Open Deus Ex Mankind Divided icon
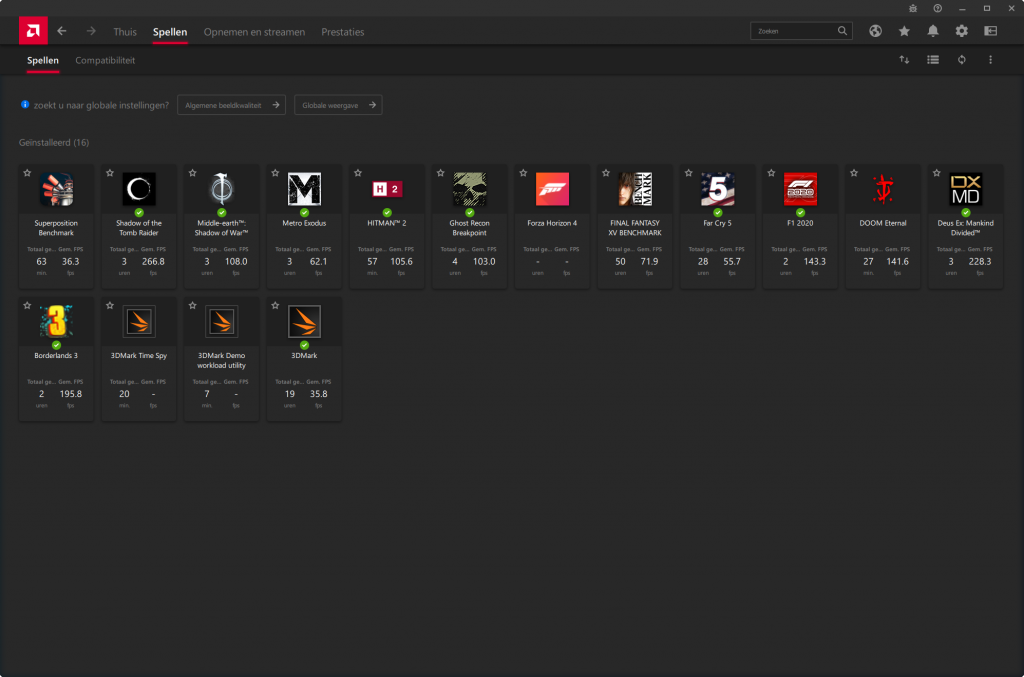 click(965, 189)
